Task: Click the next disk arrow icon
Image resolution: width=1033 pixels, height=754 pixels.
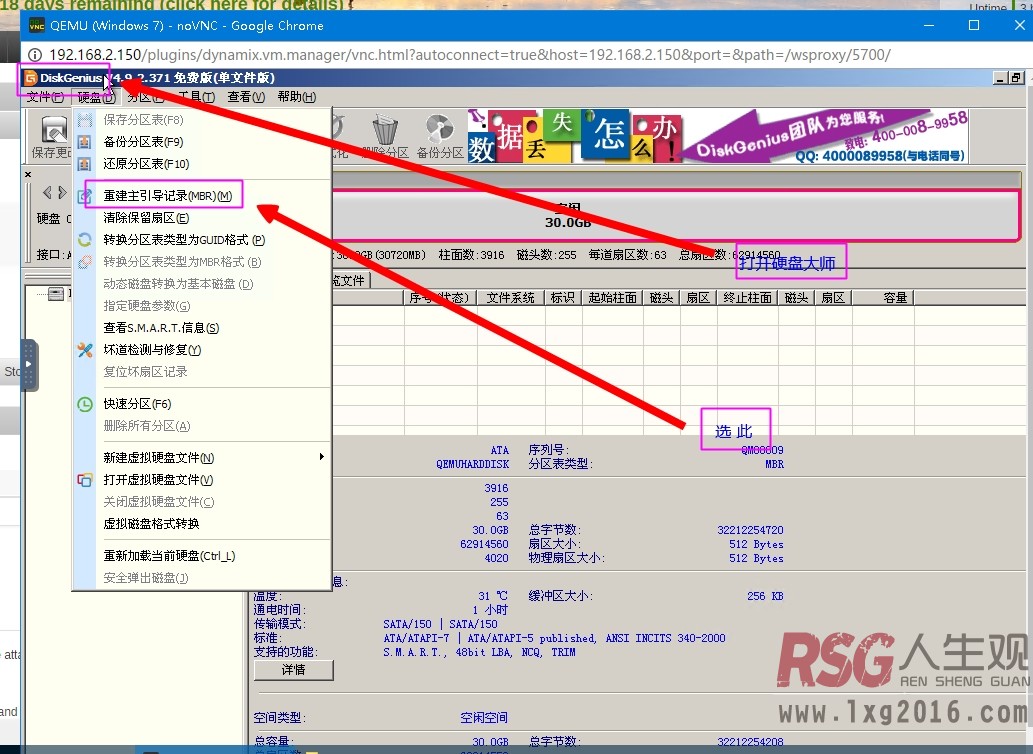Action: [62, 192]
